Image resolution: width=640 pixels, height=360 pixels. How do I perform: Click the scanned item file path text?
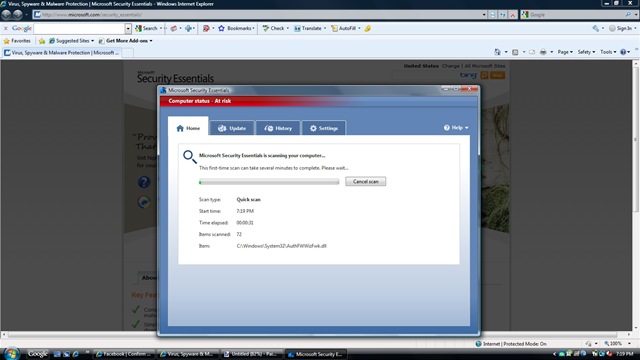tap(282, 246)
